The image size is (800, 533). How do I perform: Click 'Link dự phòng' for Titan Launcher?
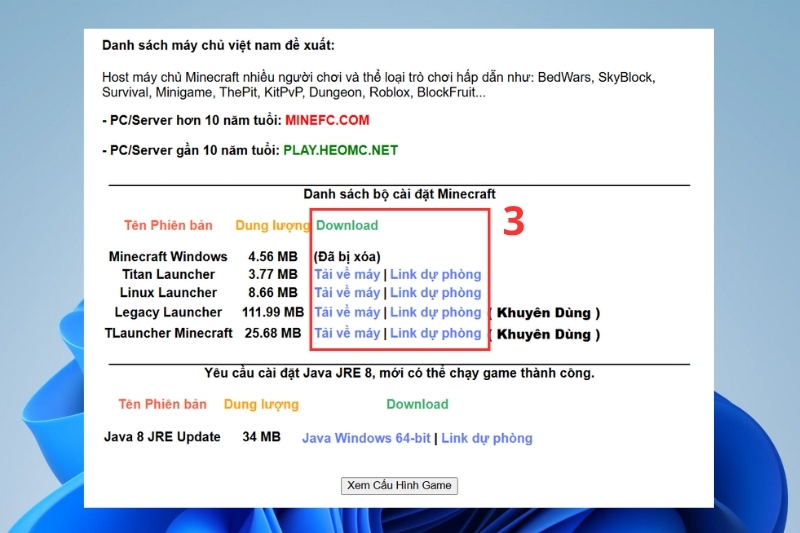[436, 274]
